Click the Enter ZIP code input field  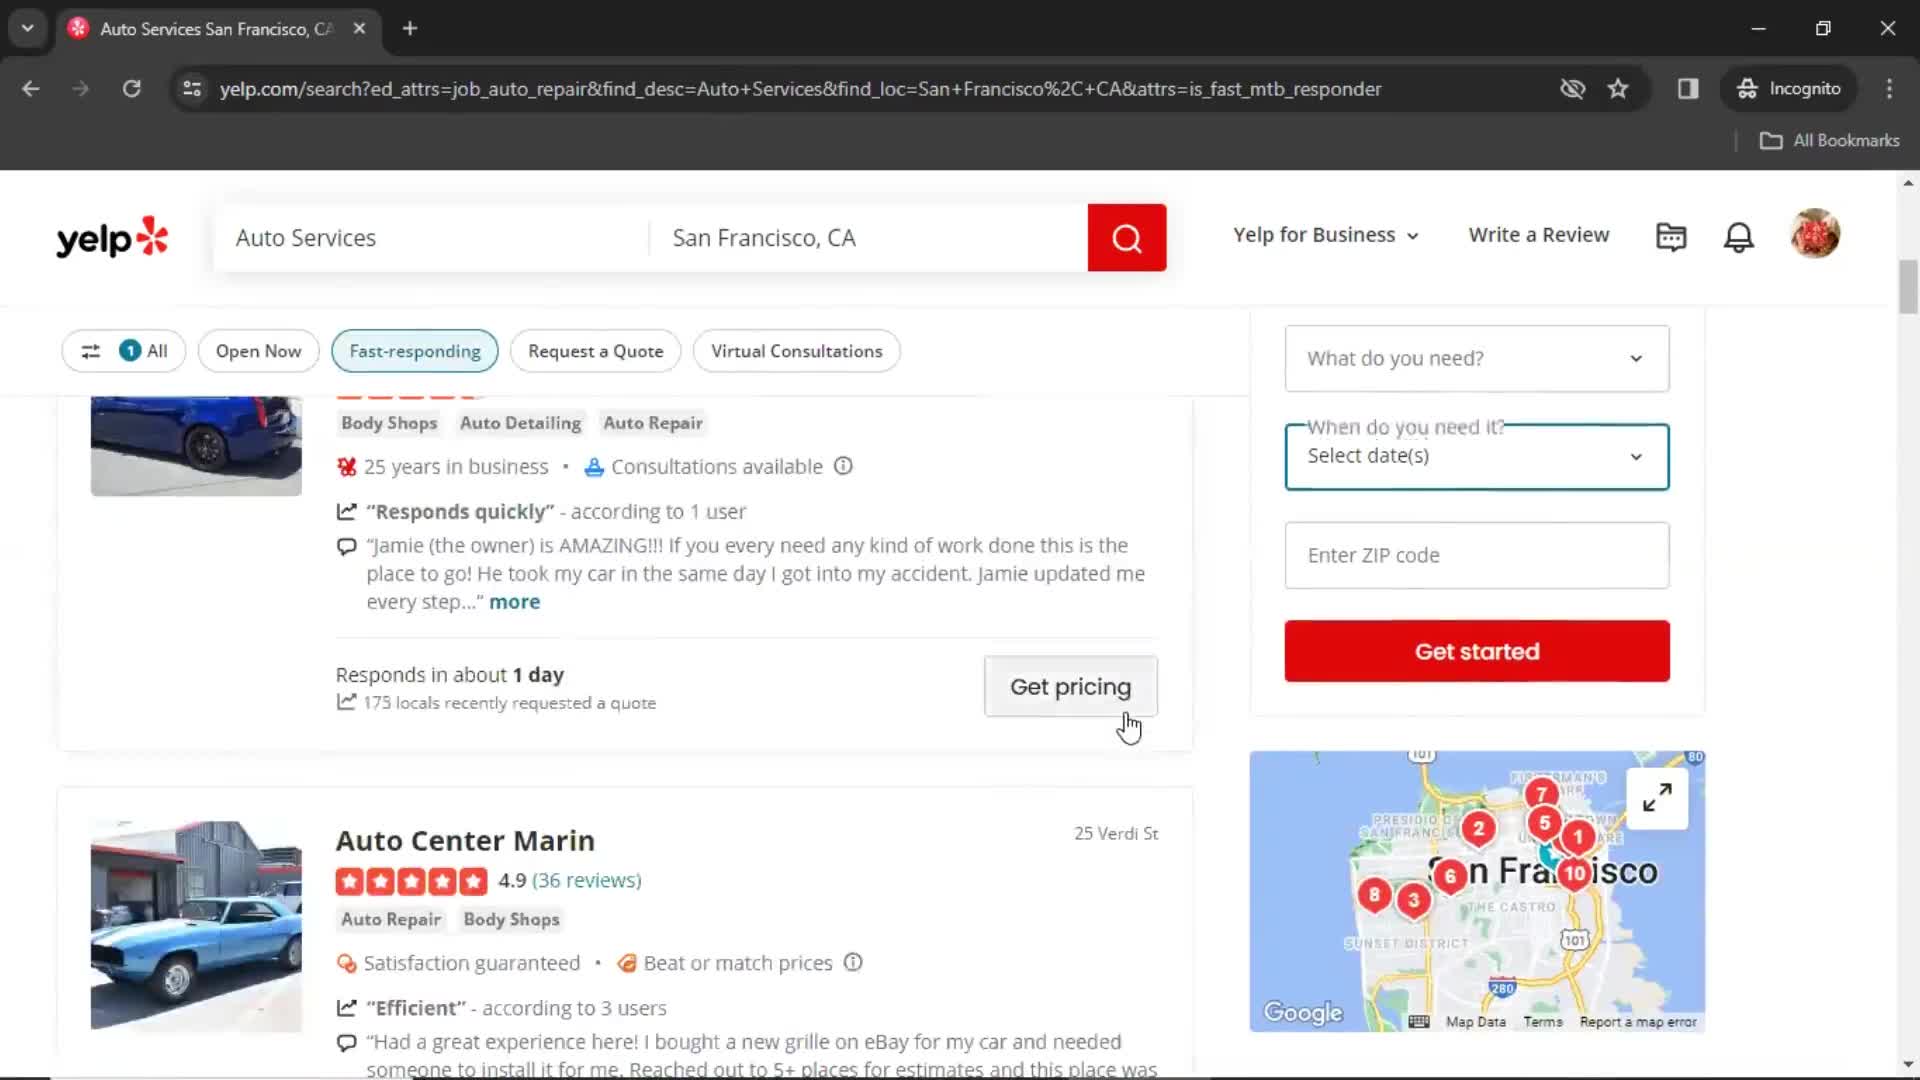1478,555
